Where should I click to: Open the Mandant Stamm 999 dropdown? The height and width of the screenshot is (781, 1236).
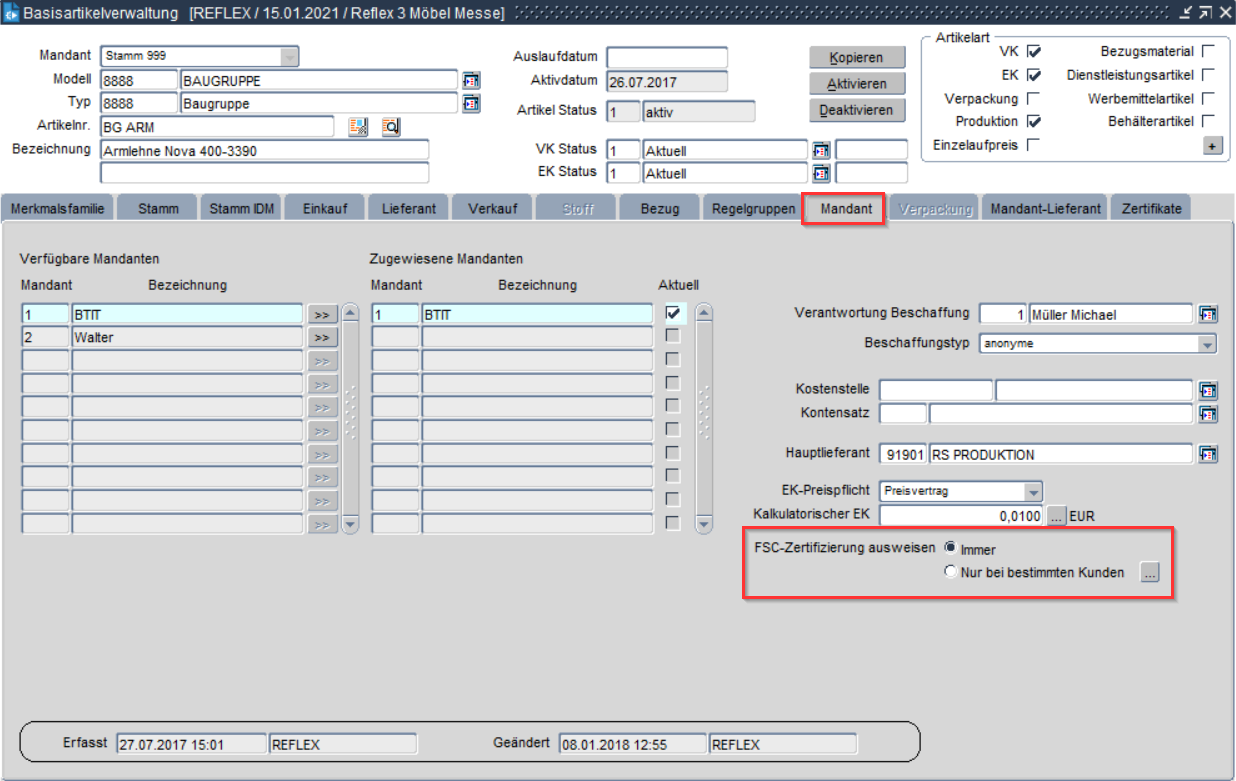coord(290,57)
